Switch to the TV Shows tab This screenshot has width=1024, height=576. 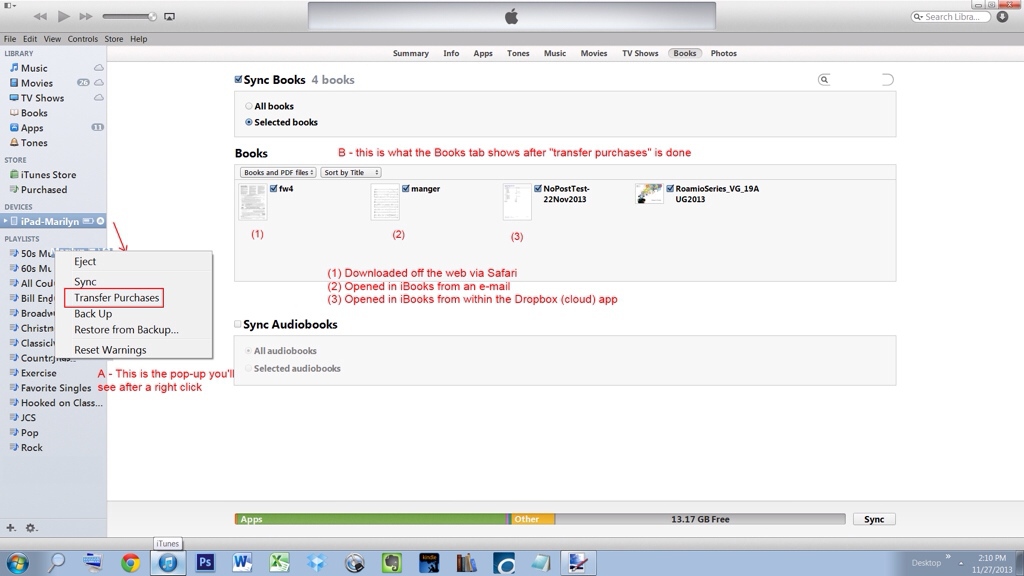point(640,54)
